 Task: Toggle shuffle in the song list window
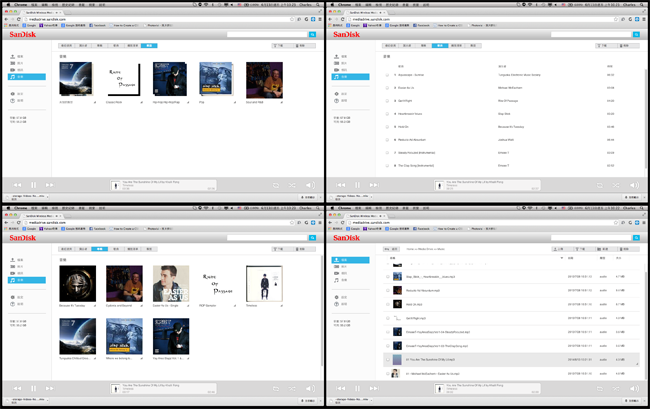tap(616, 185)
